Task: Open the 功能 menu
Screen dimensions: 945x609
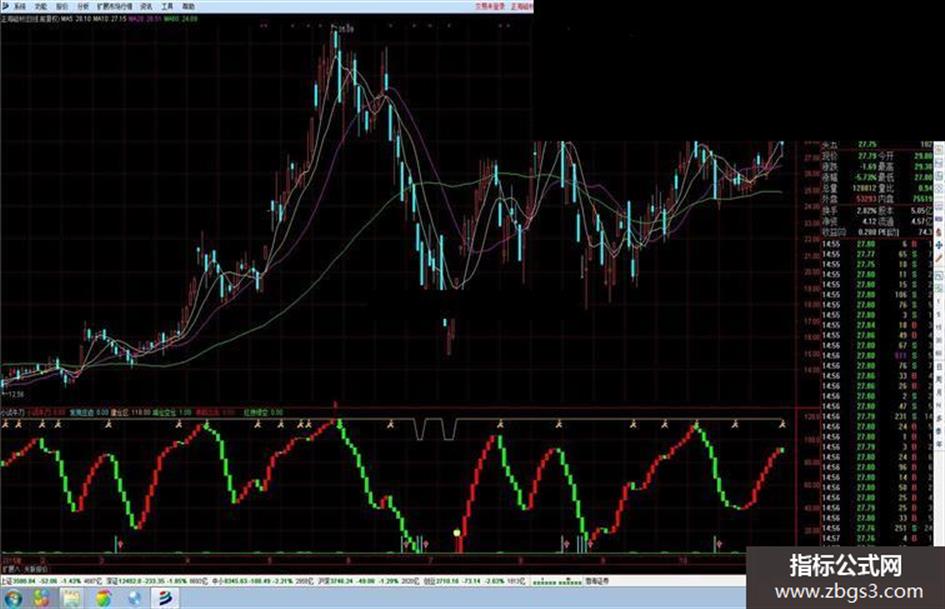Action: pyautogui.click(x=41, y=7)
